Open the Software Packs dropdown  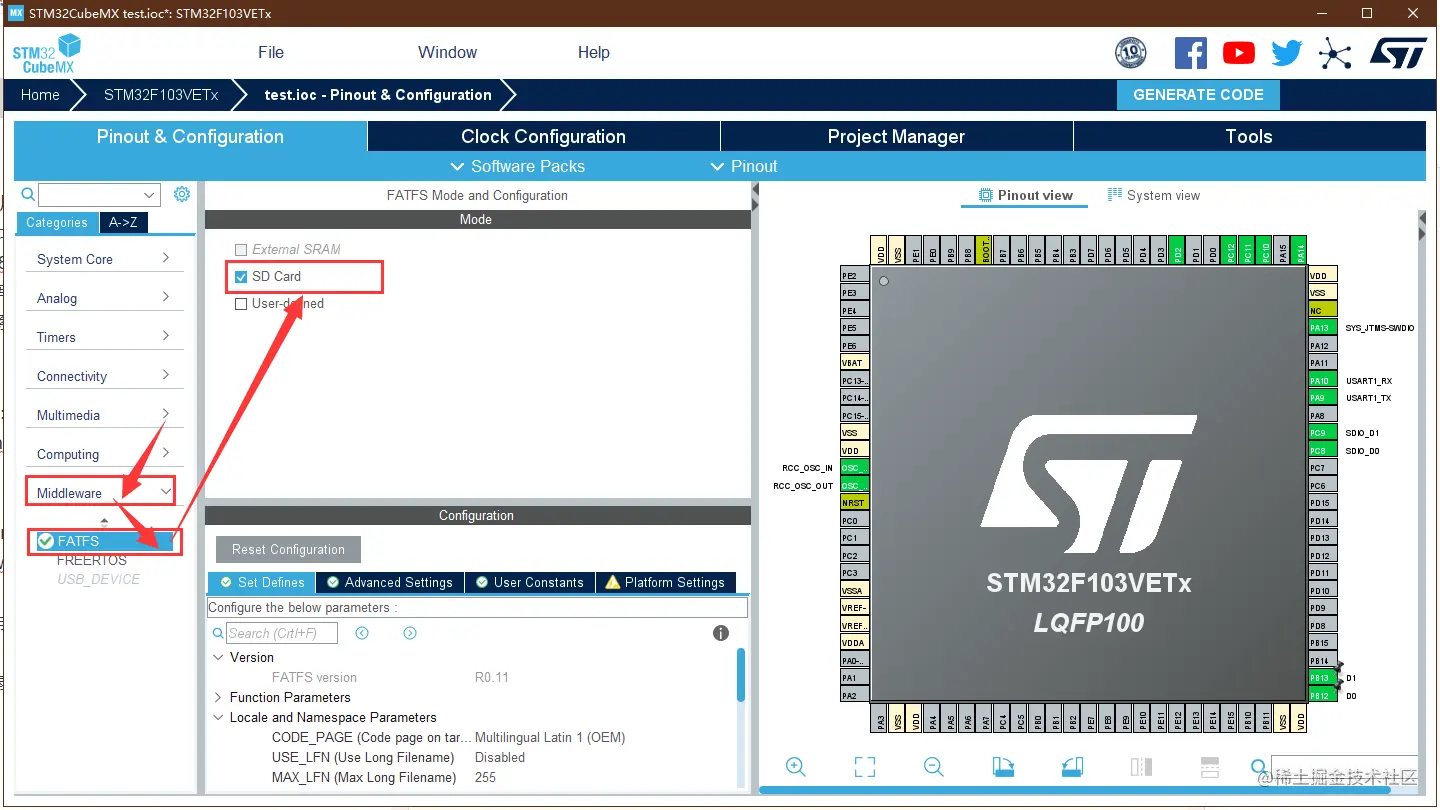click(518, 166)
